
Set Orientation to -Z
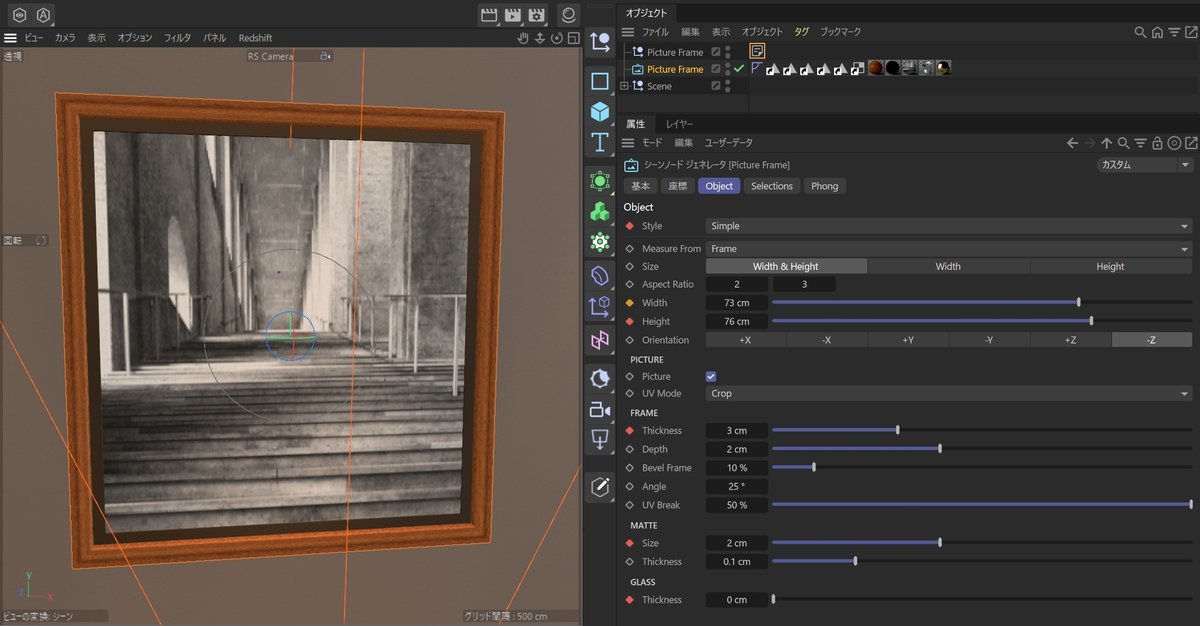coord(1151,340)
